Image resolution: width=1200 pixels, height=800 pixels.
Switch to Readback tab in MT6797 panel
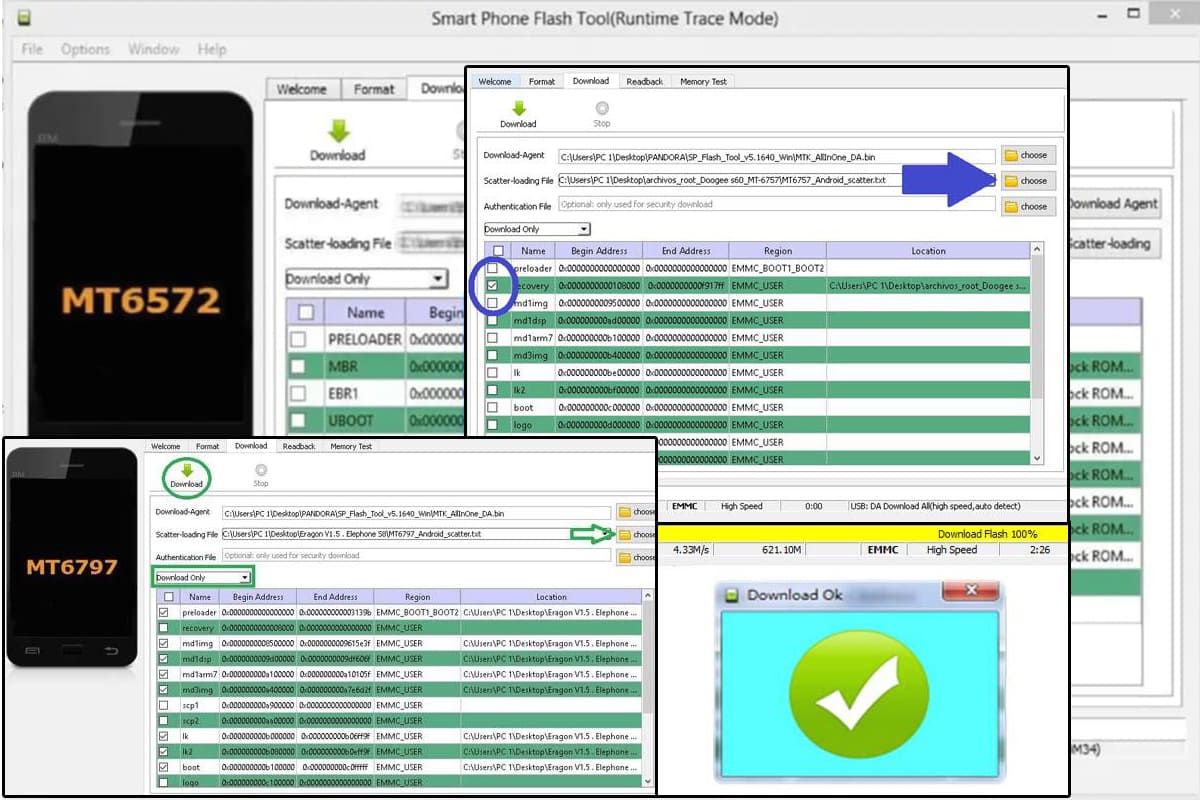(299, 447)
